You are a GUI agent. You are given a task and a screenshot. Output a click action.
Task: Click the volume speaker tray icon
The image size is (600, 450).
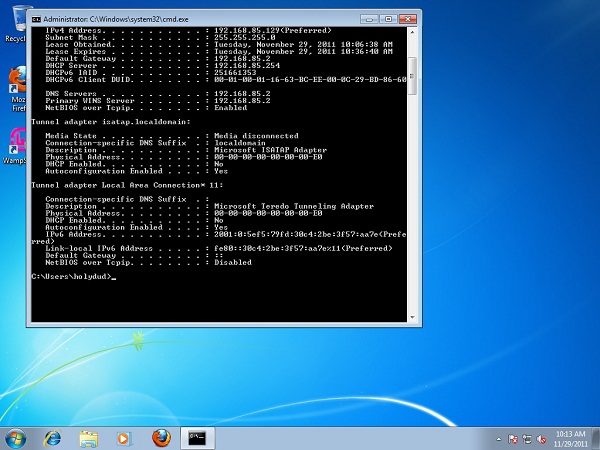540,437
